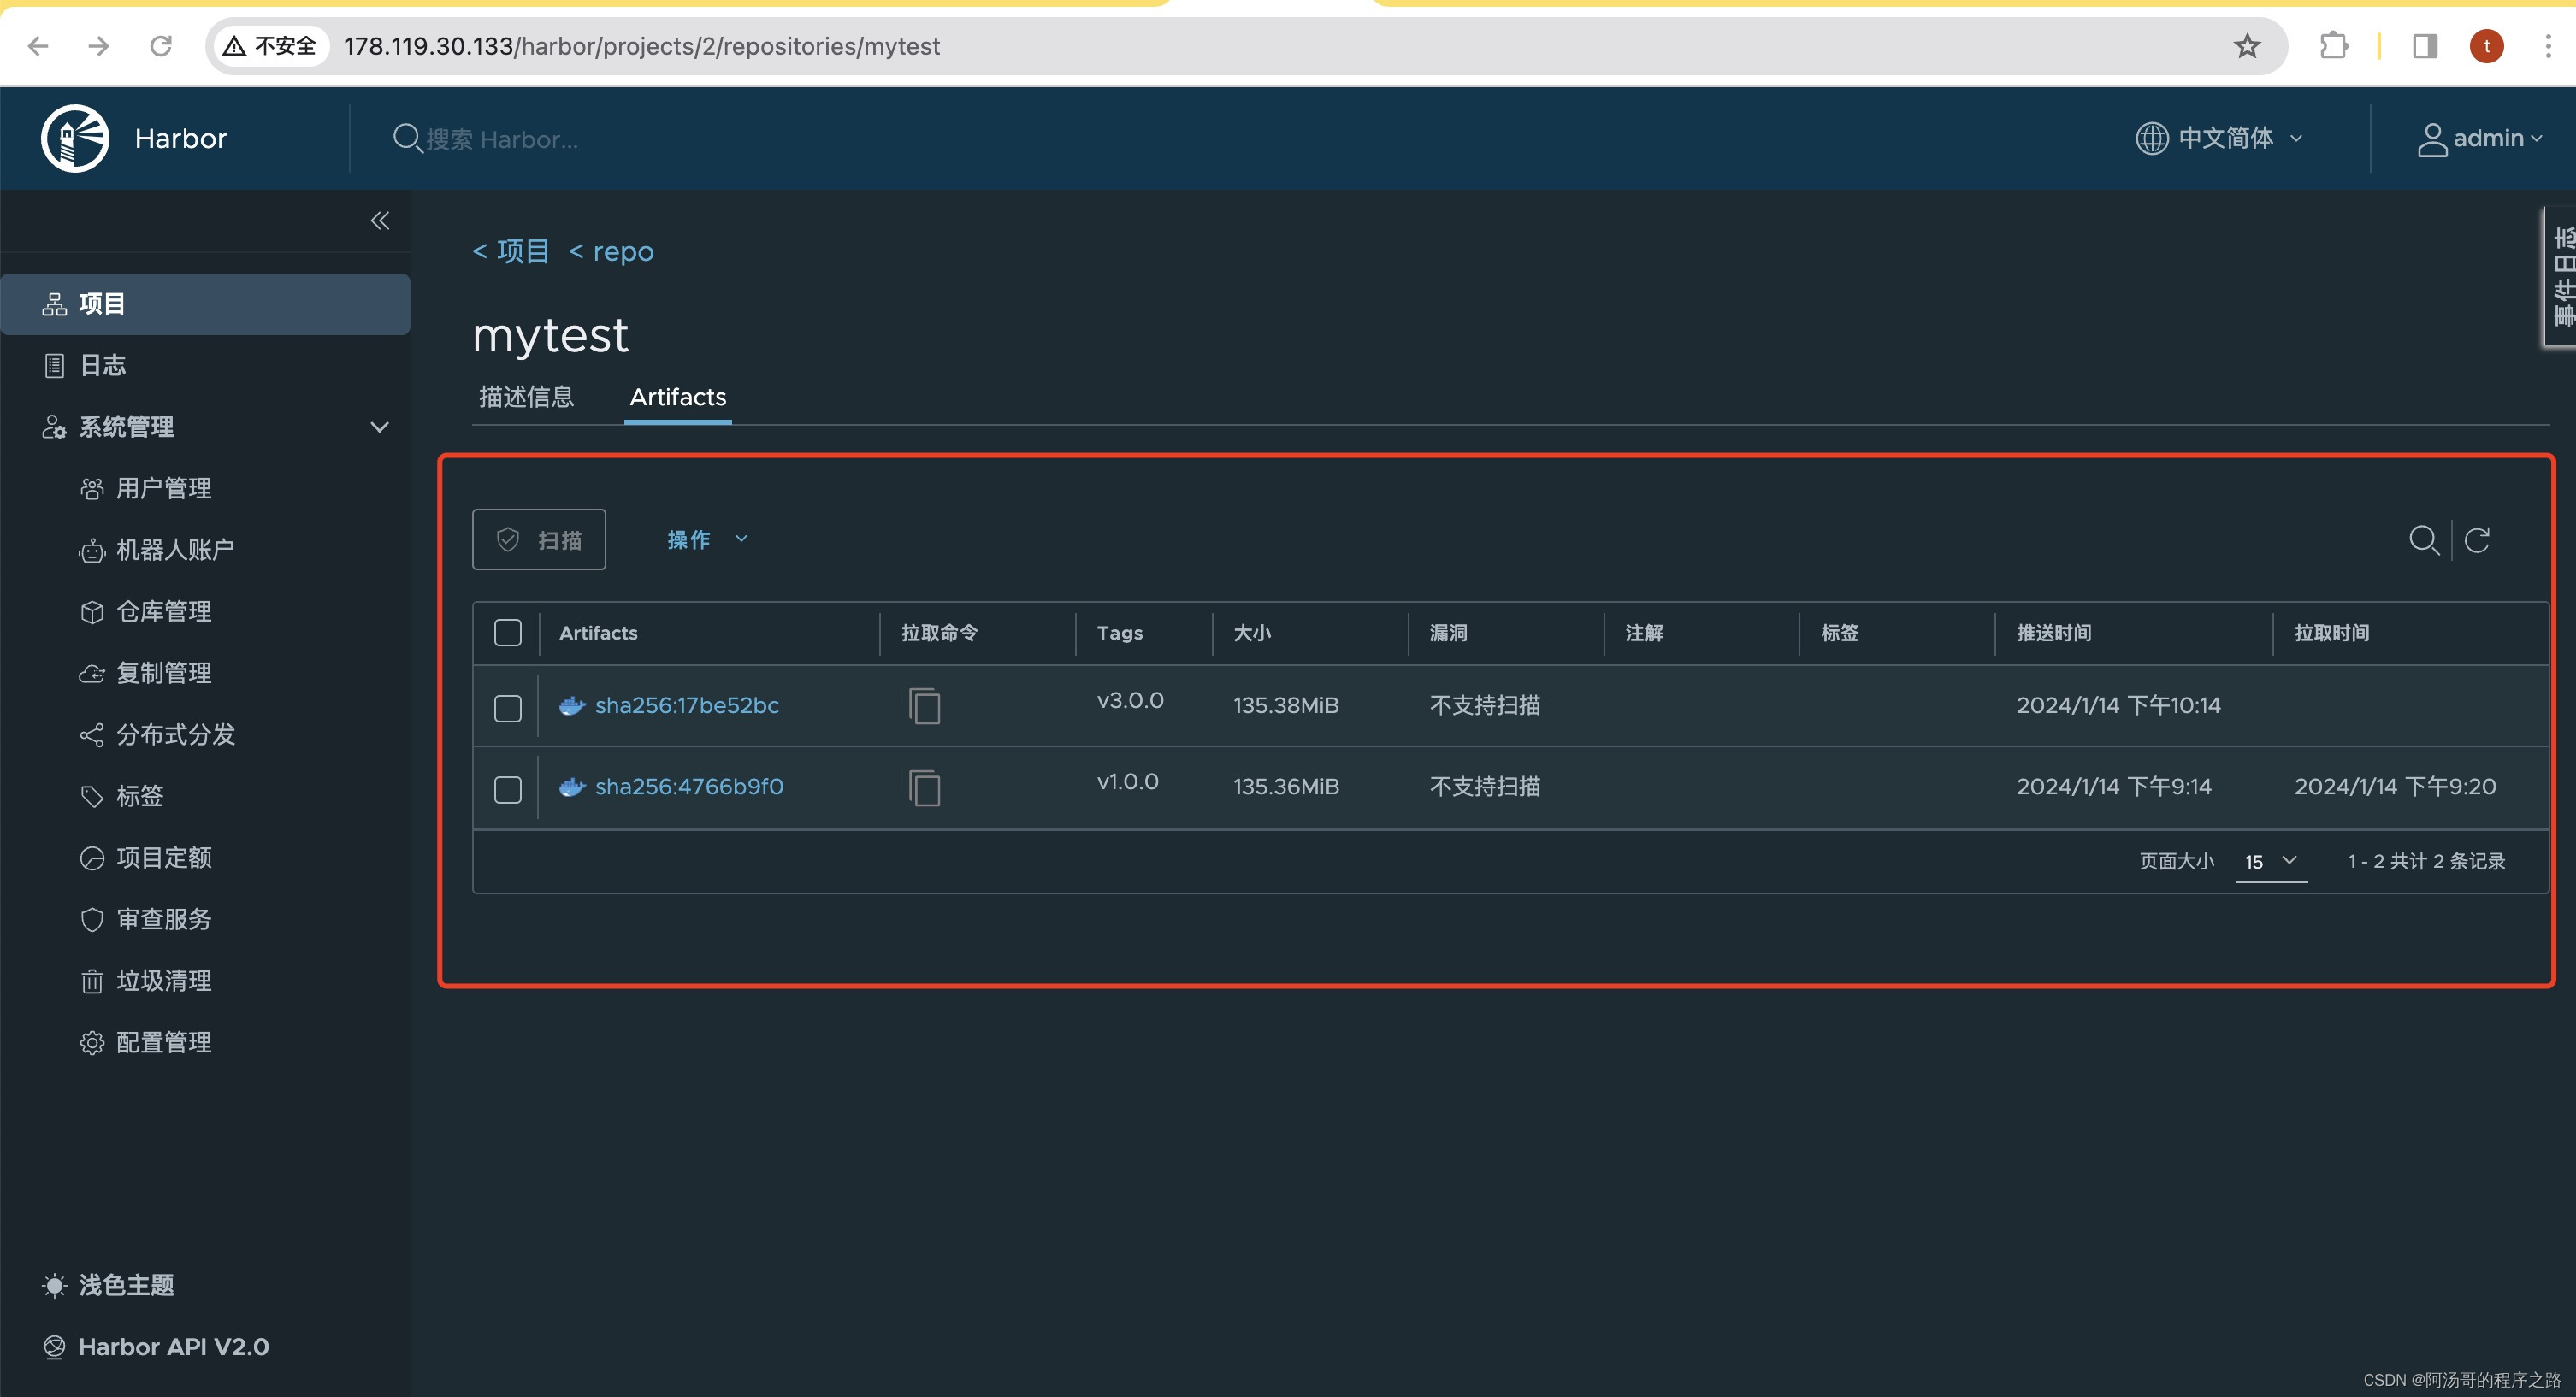Go back in the browser
Viewport: 2576px width, 1397px height.
(x=38, y=46)
